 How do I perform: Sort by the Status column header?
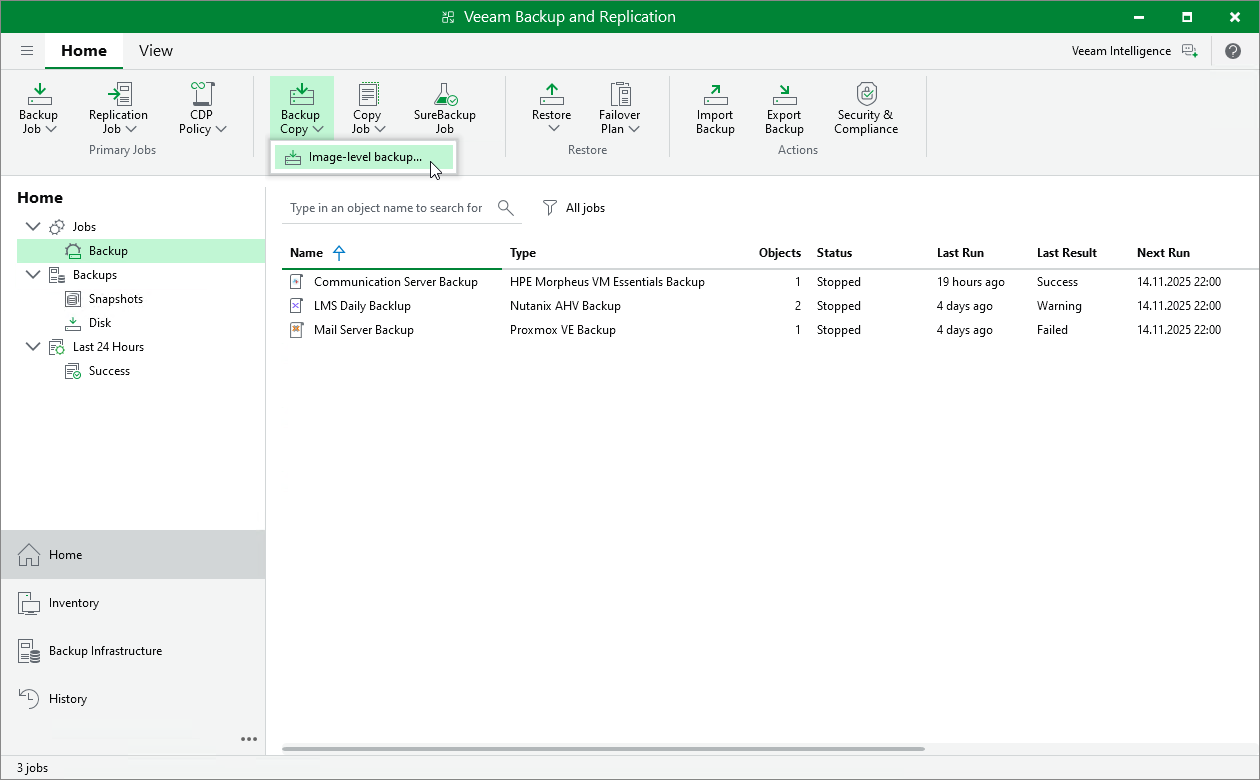pos(834,253)
